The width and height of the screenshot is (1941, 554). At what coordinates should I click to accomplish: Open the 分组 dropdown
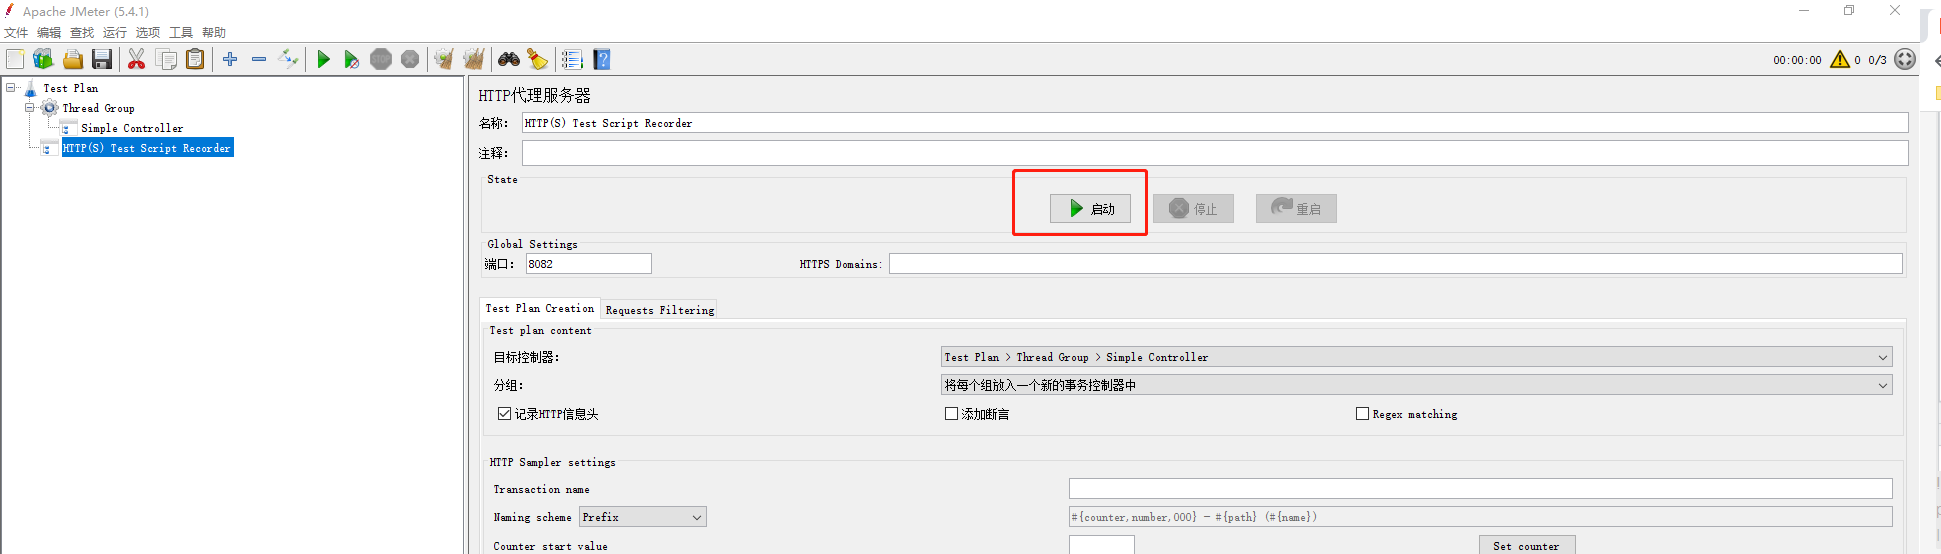(1416, 385)
